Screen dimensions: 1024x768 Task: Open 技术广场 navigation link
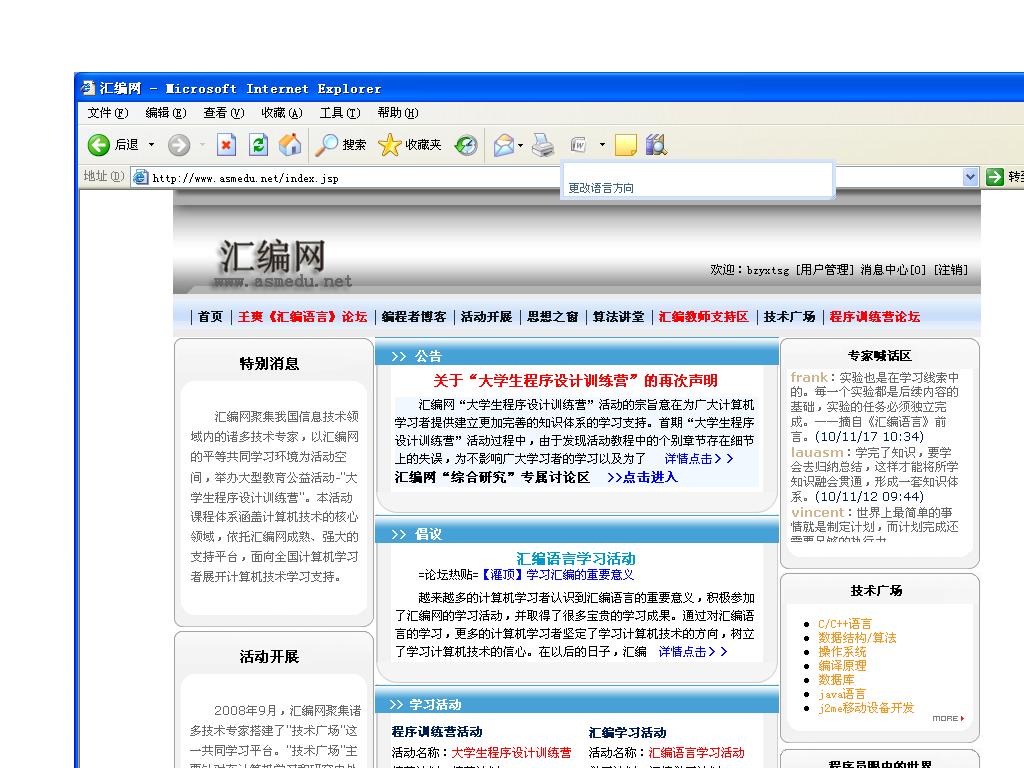tap(790, 317)
